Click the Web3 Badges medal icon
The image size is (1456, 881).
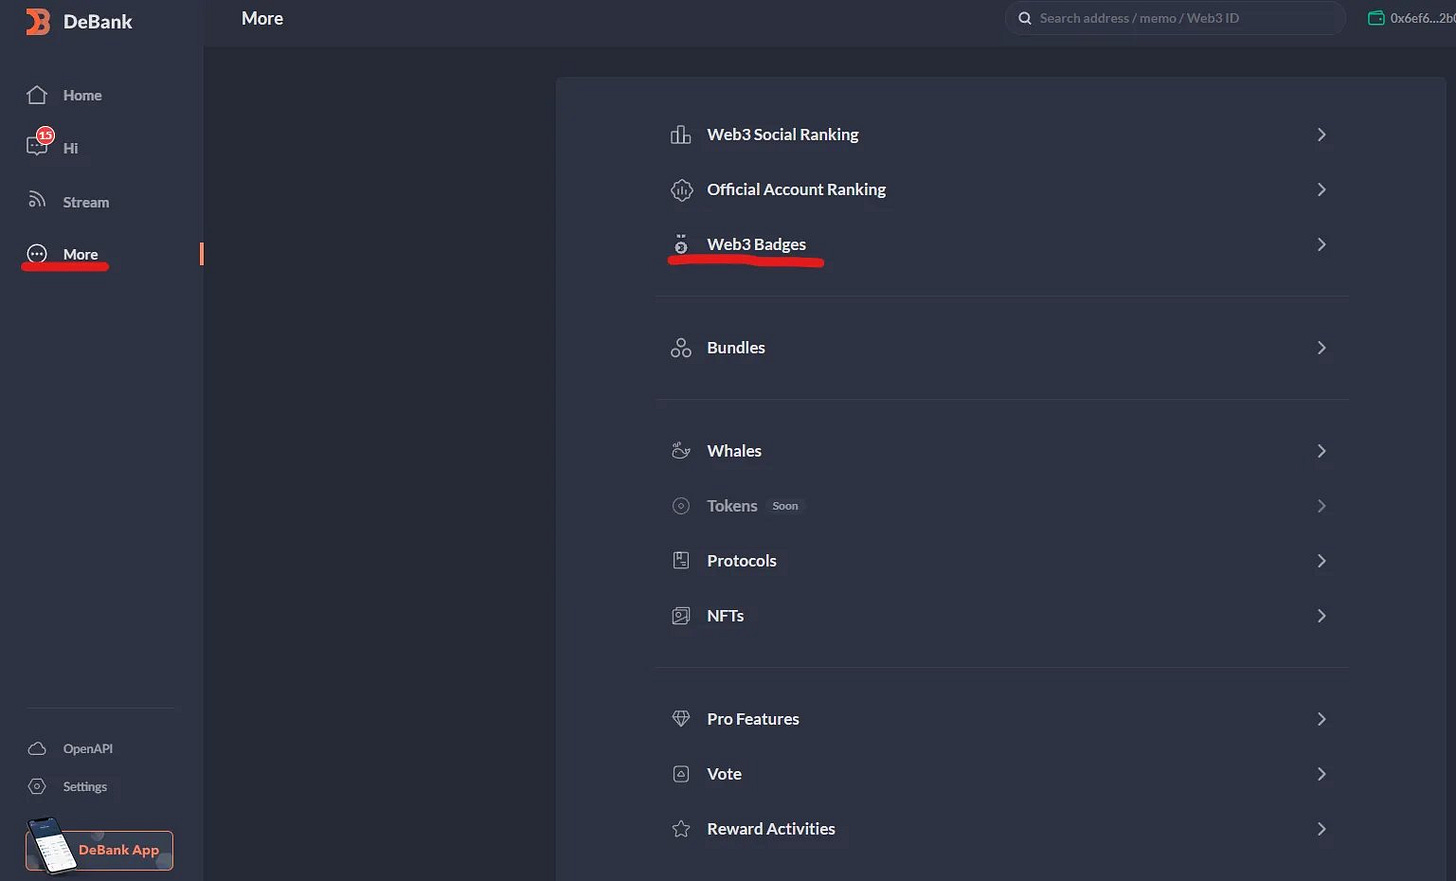[681, 244]
